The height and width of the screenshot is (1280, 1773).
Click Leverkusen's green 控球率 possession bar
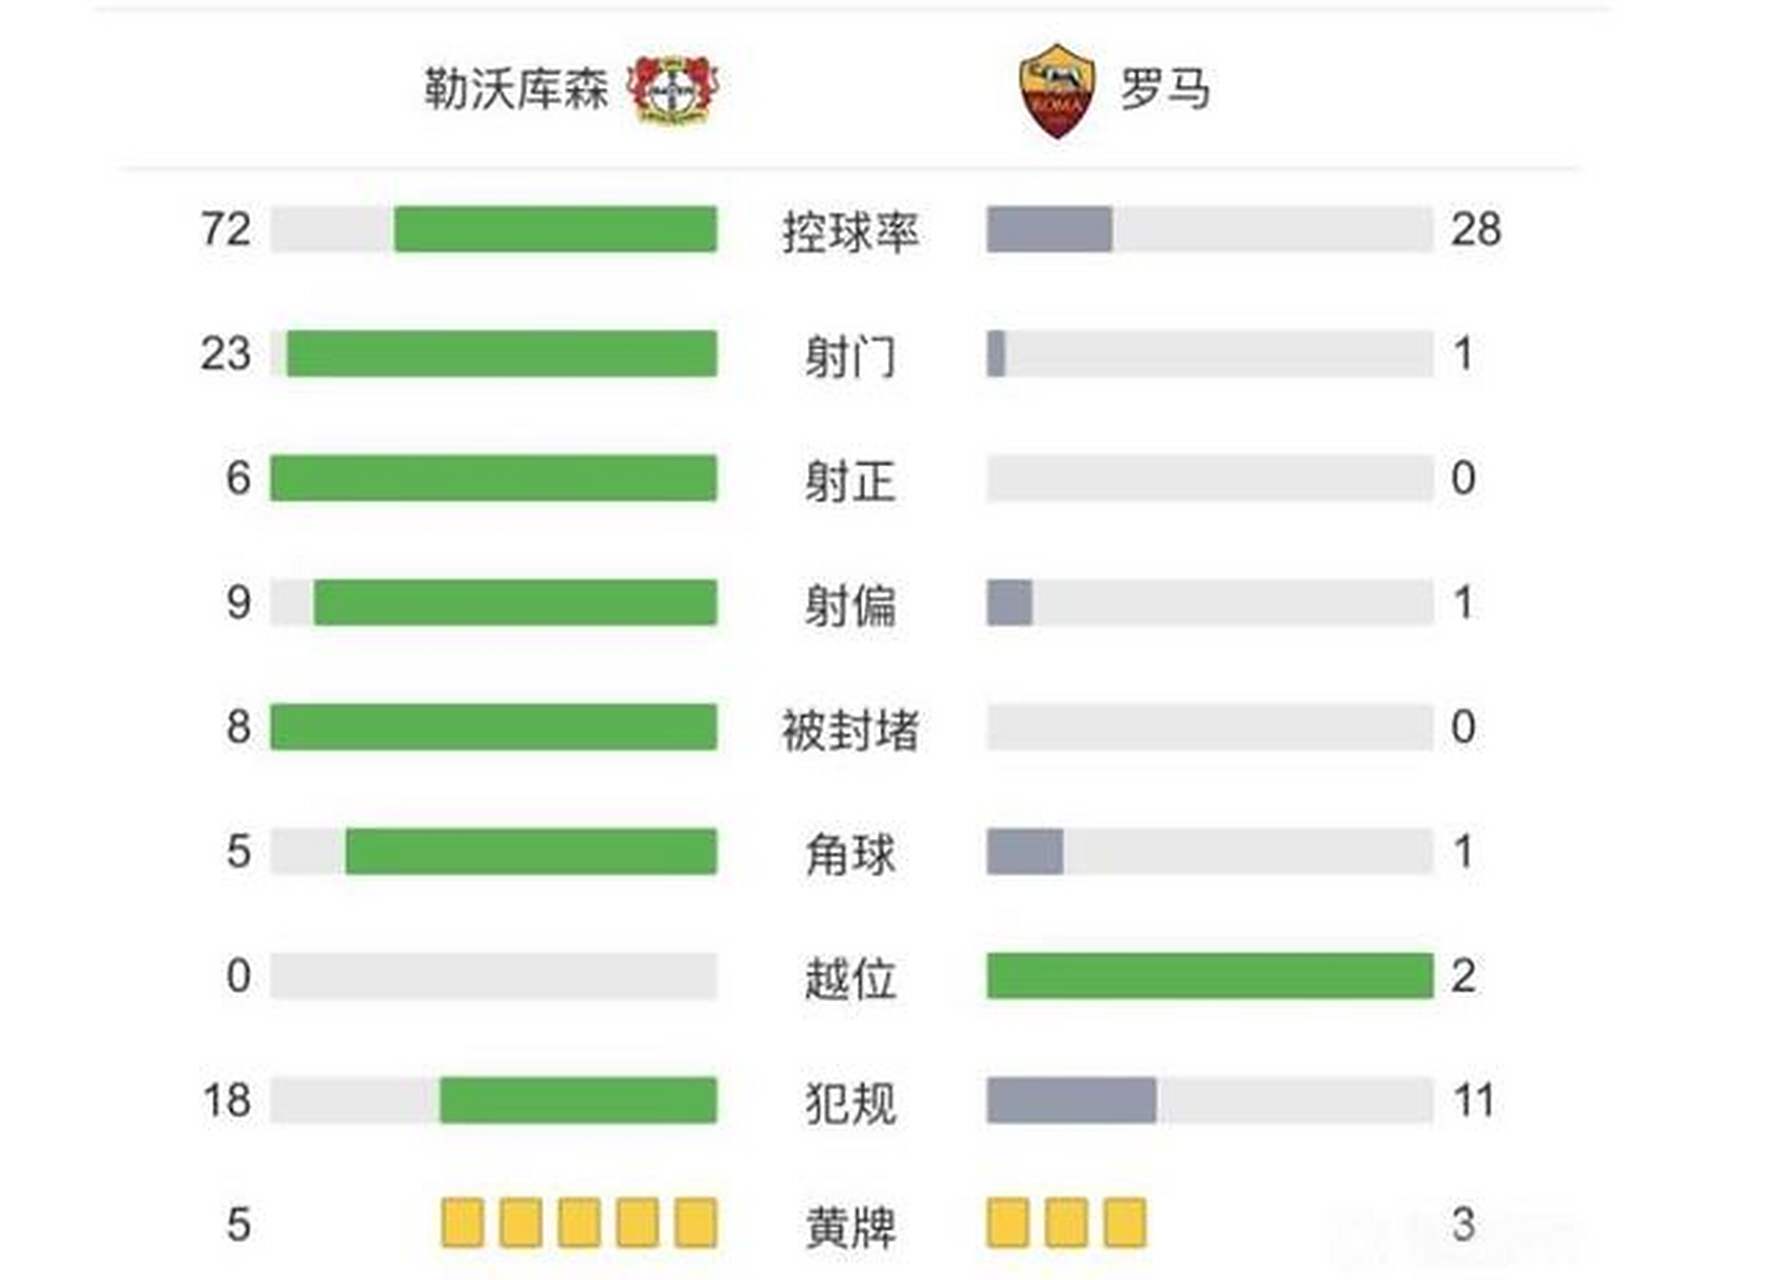(555, 229)
